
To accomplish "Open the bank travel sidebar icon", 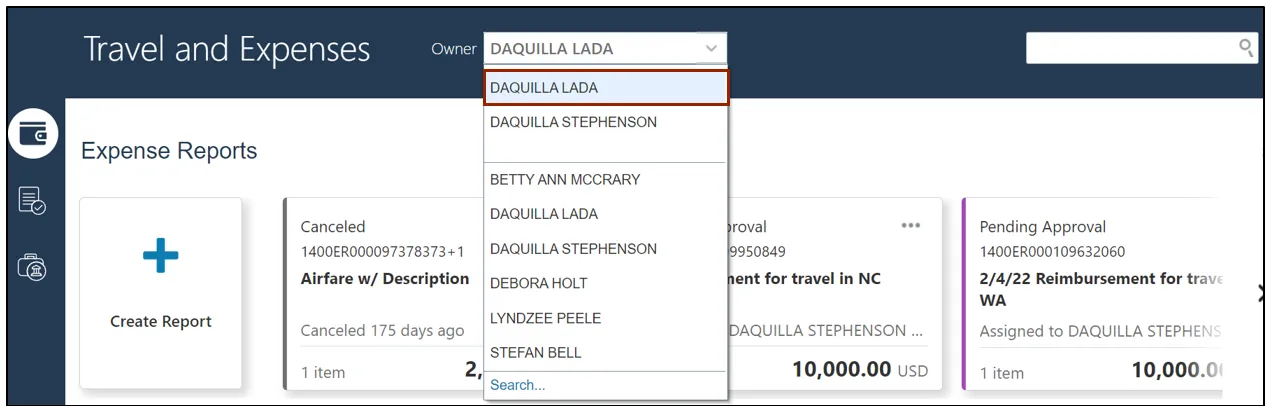I will pos(32,267).
